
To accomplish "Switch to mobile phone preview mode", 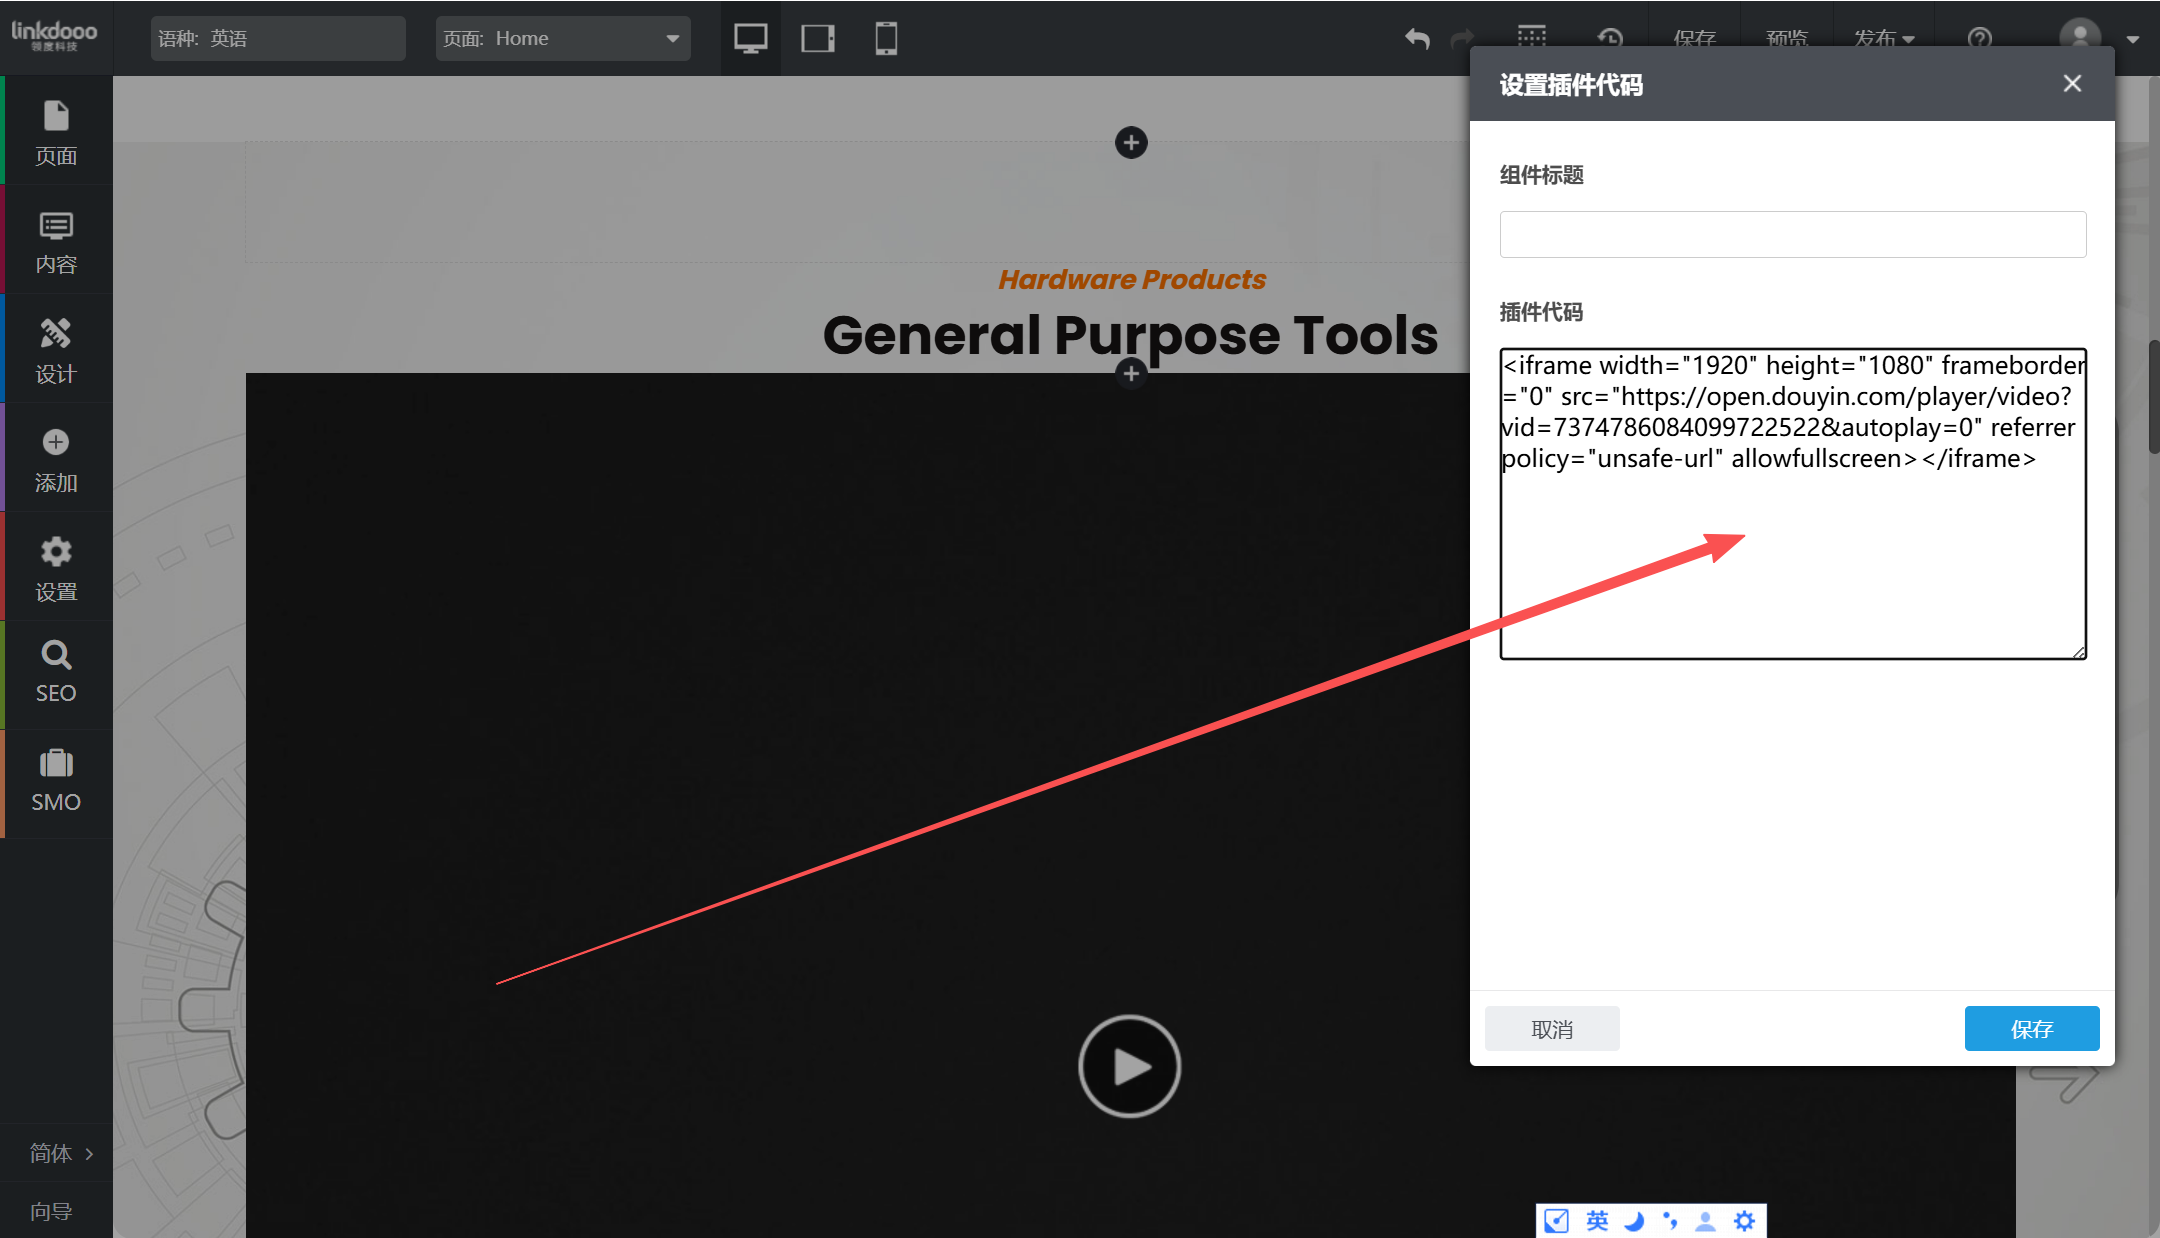I will pos(886,39).
